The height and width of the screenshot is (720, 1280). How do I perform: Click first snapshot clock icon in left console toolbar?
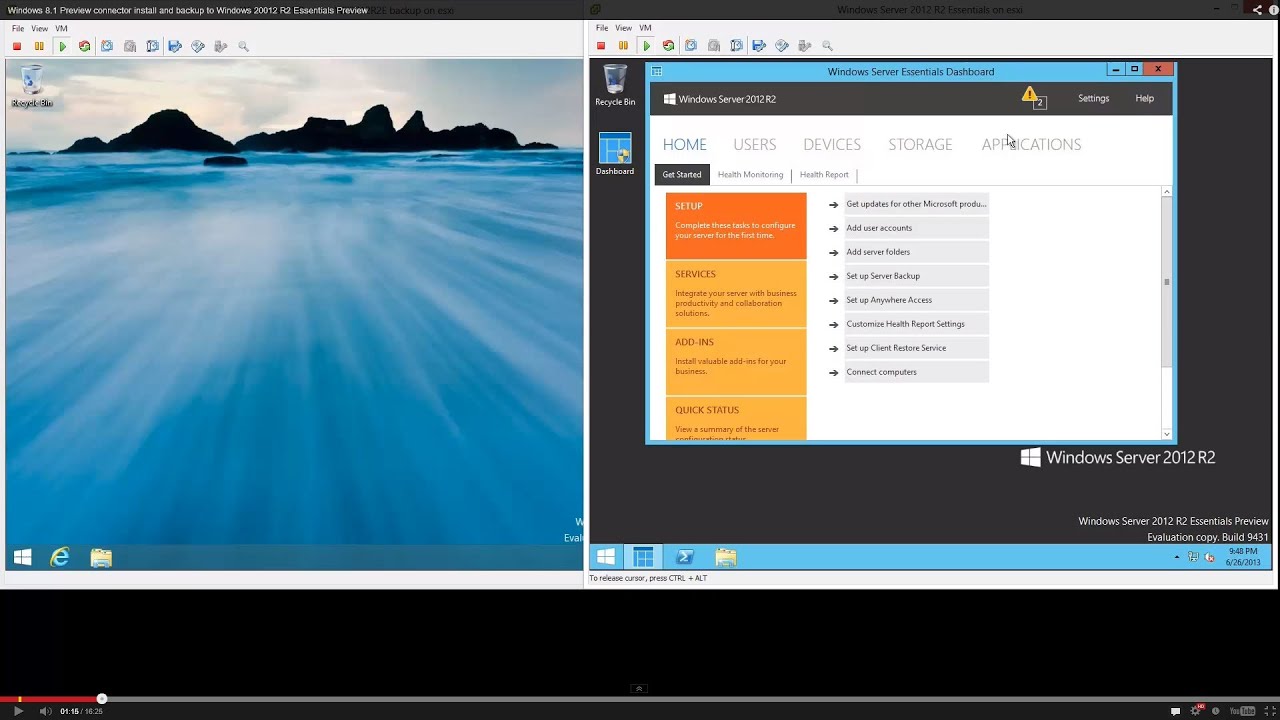pos(107,46)
